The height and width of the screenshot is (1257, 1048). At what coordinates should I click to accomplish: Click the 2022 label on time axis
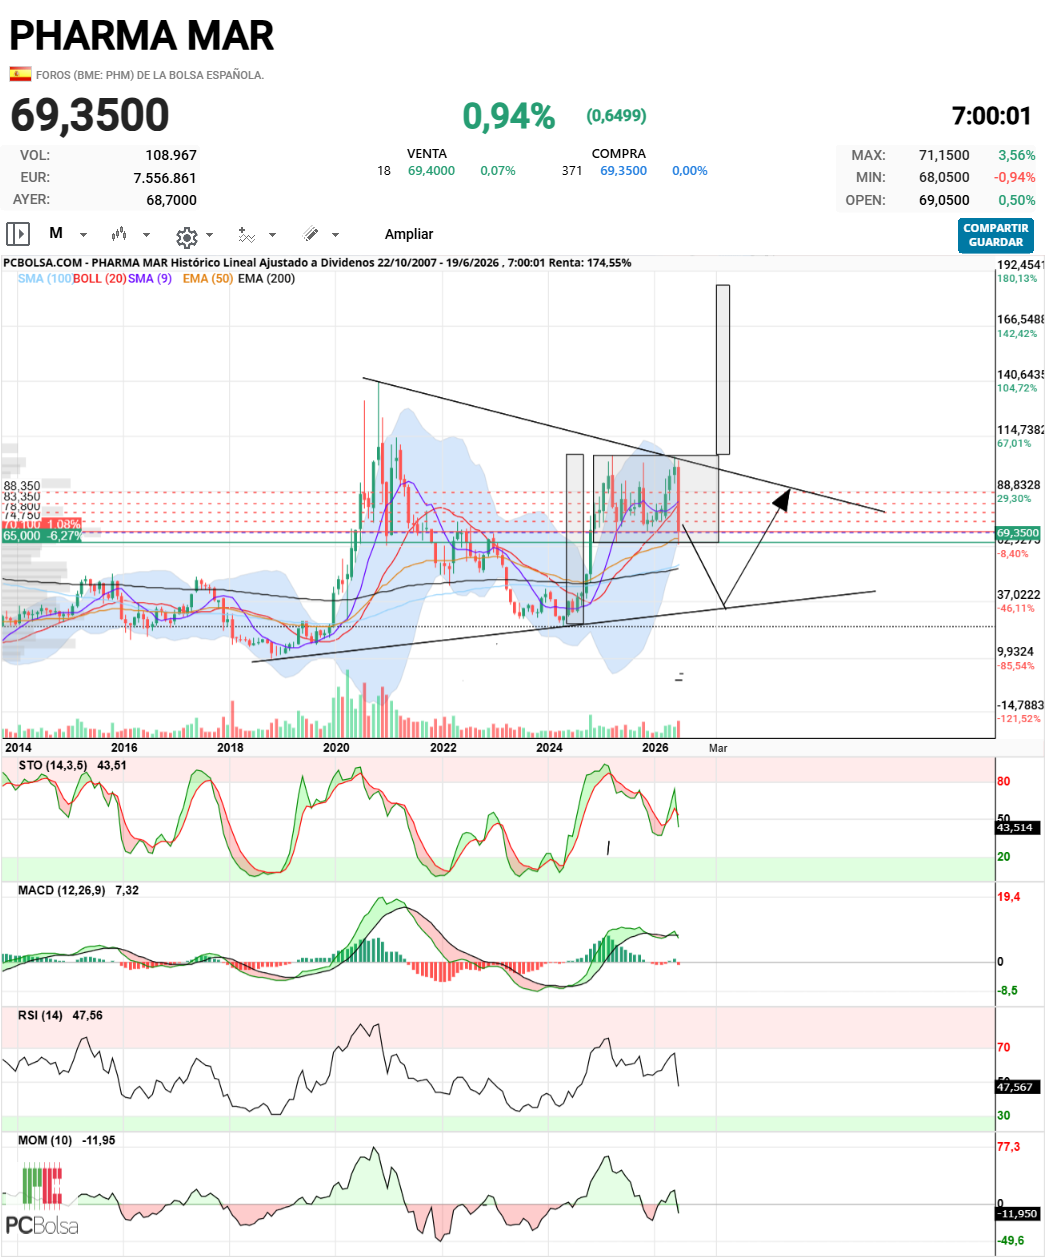click(x=443, y=748)
